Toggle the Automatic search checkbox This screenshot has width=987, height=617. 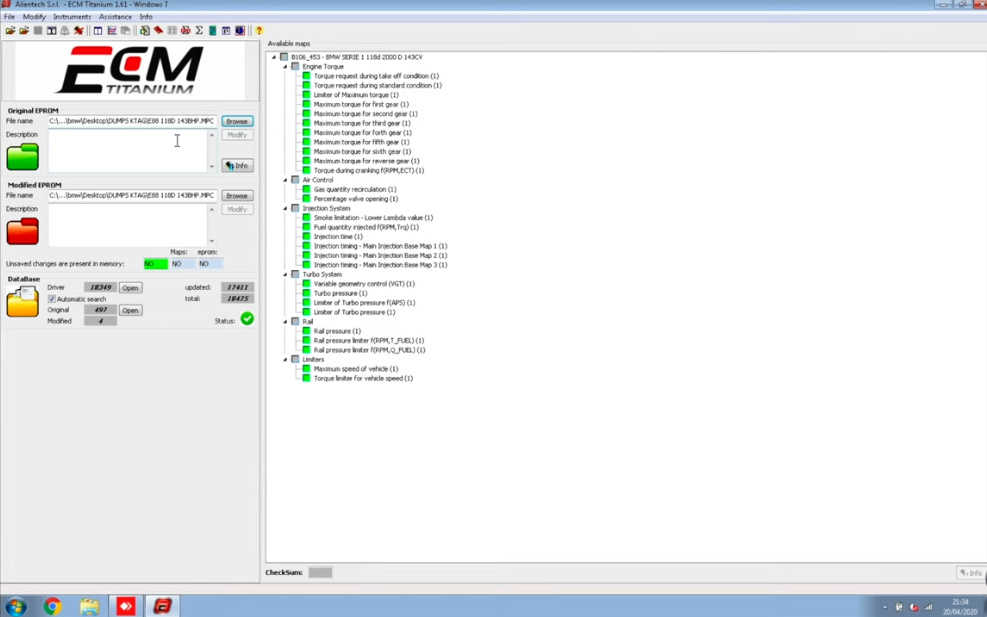coord(52,299)
